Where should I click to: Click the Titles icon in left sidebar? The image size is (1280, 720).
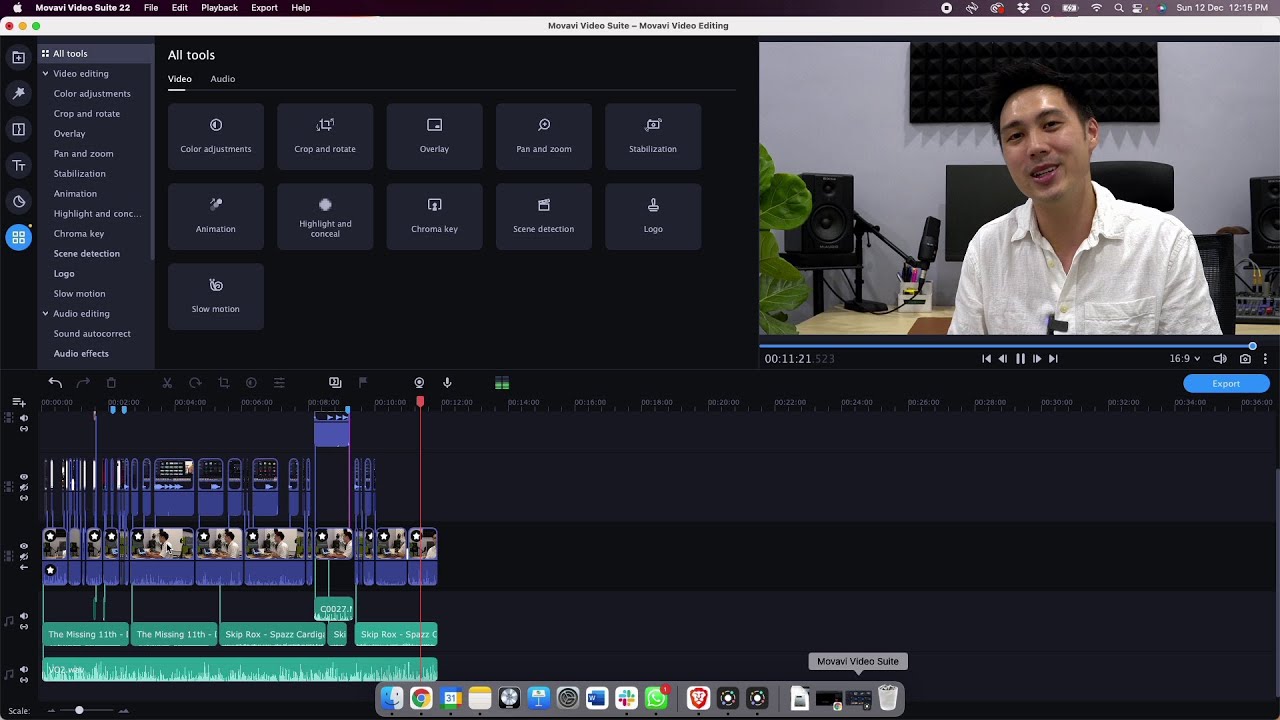point(18,165)
